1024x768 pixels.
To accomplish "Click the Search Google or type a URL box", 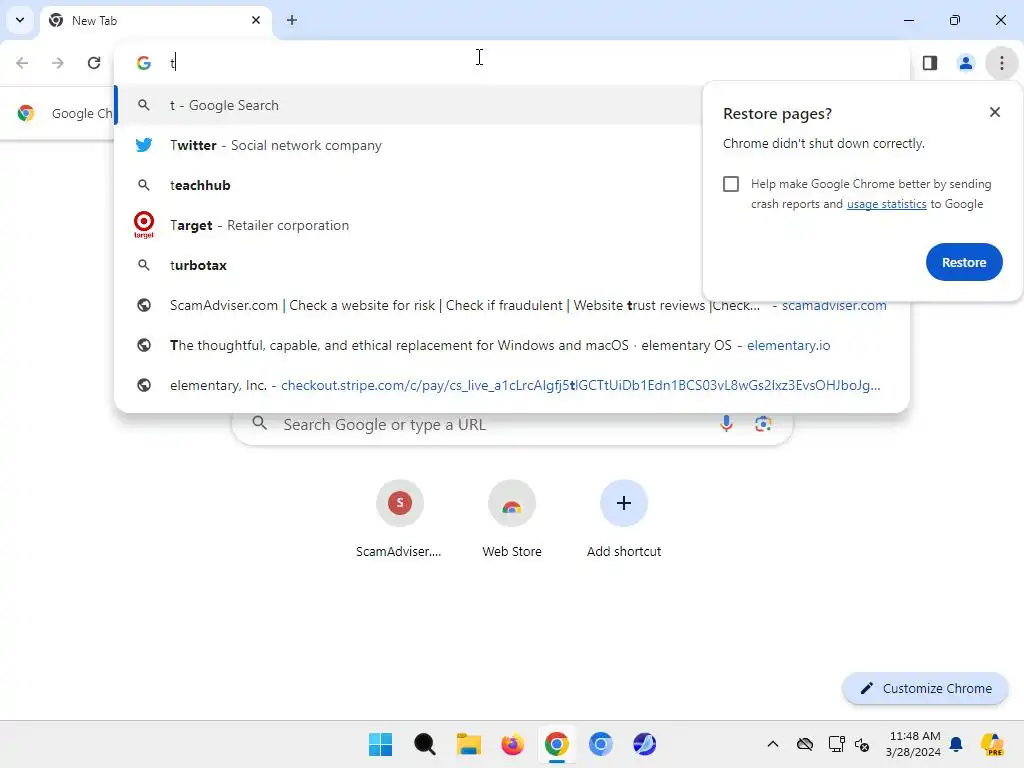I will pyautogui.click(x=512, y=424).
